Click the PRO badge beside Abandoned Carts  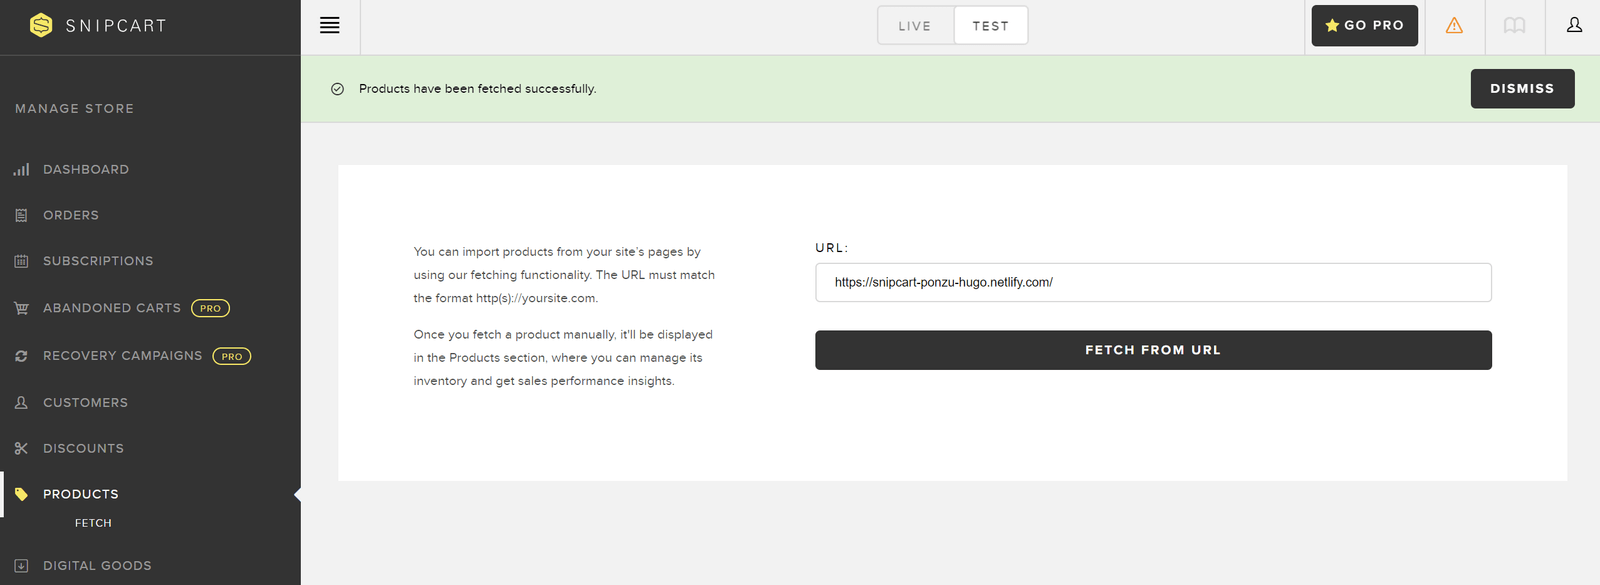210,308
